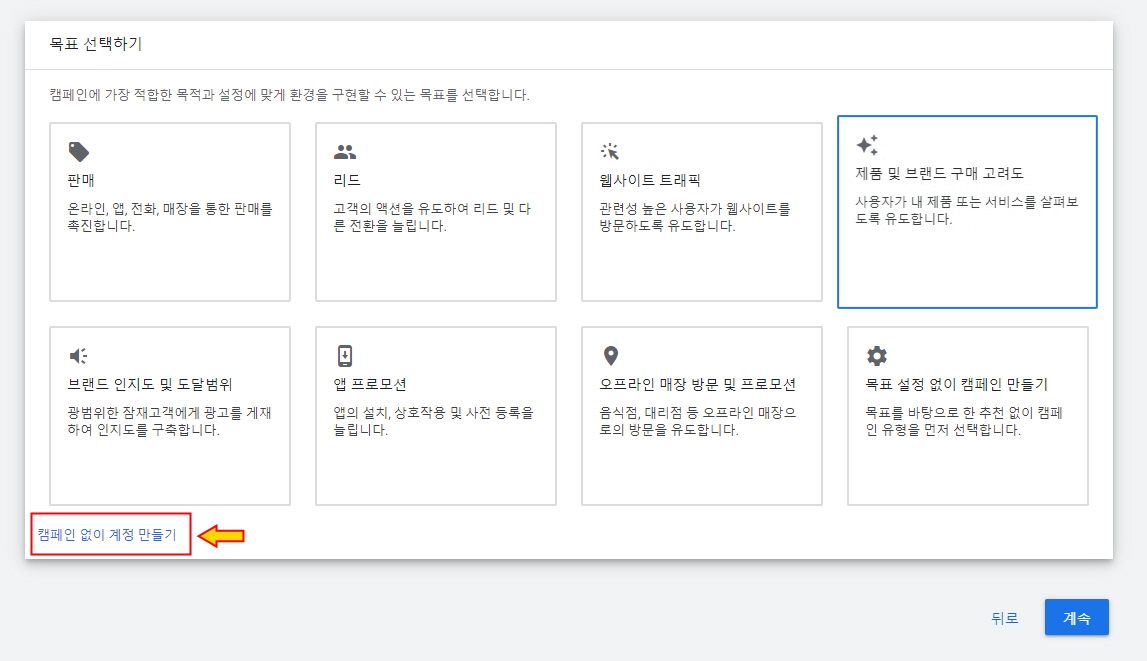Click the 리드 card description text
The image size is (1147, 661).
coord(432,217)
